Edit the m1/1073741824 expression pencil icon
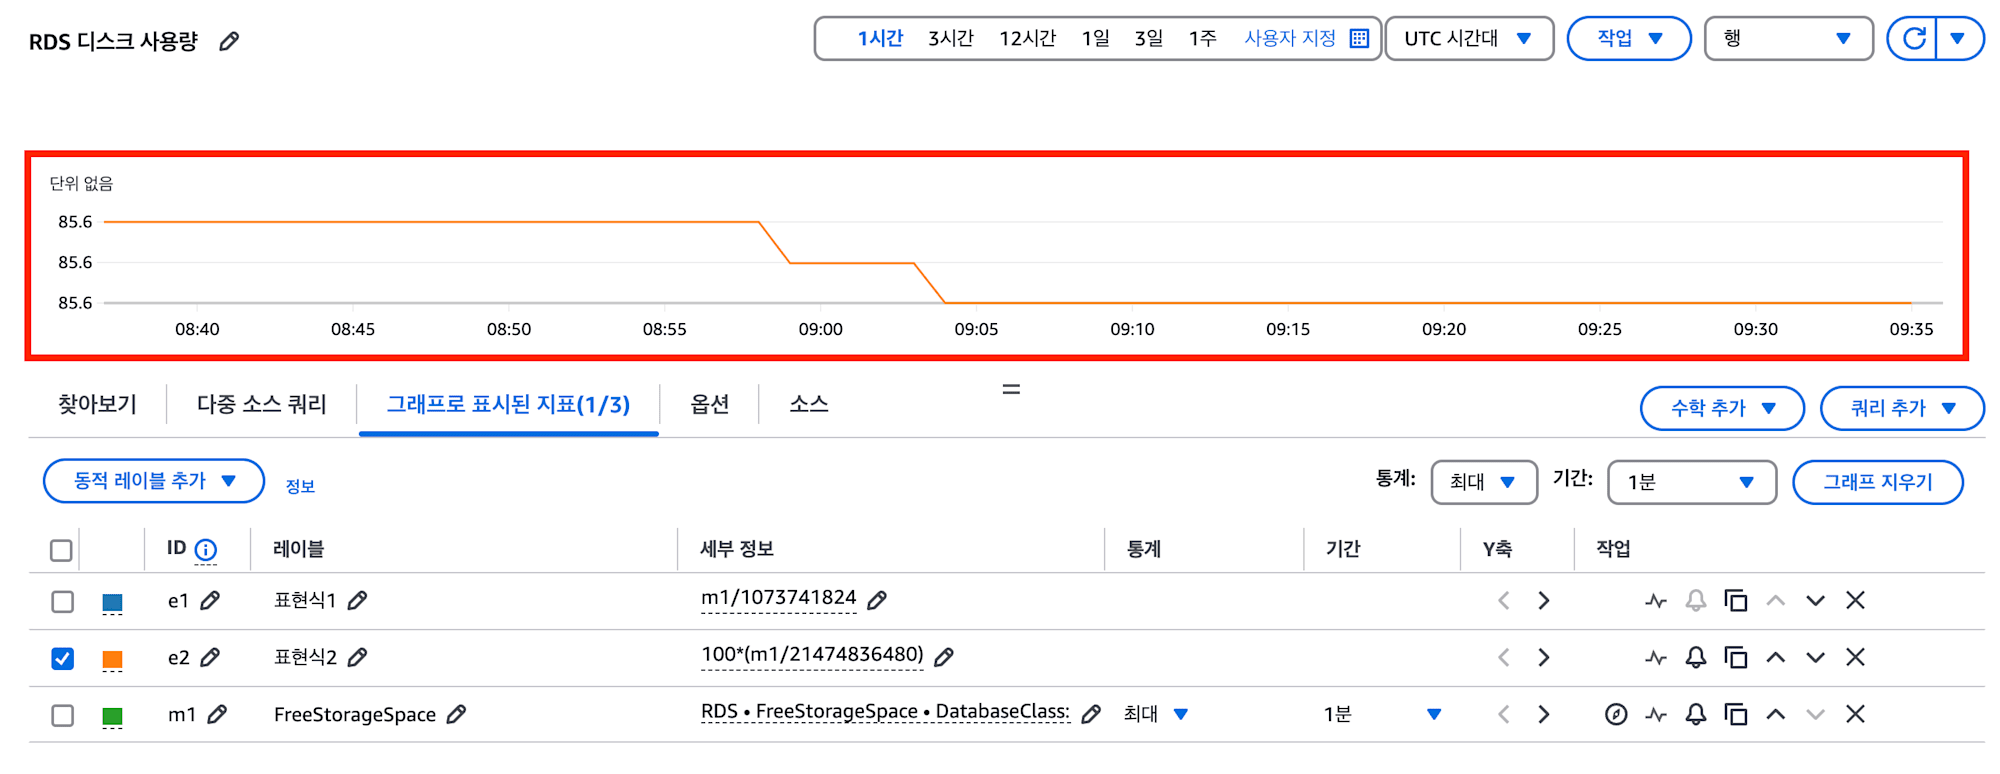The width and height of the screenshot is (2000, 774). pos(877,600)
